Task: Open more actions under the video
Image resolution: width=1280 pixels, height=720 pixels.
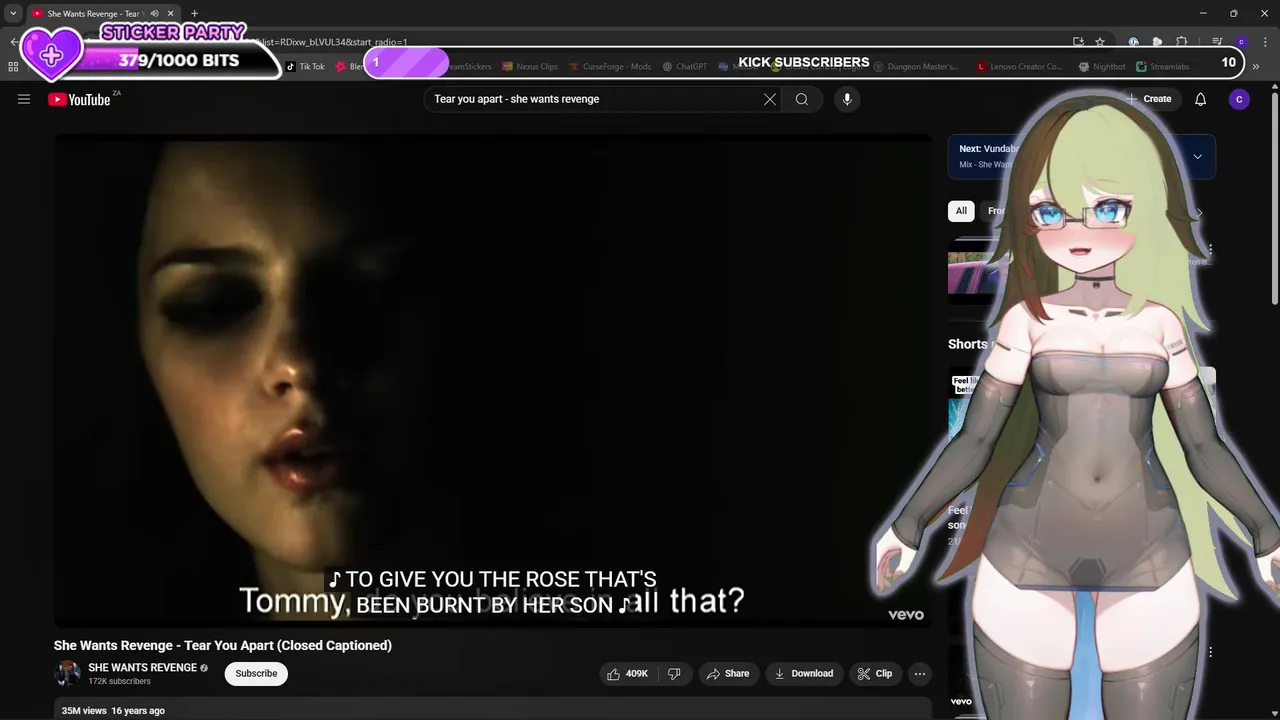Action: click(920, 674)
